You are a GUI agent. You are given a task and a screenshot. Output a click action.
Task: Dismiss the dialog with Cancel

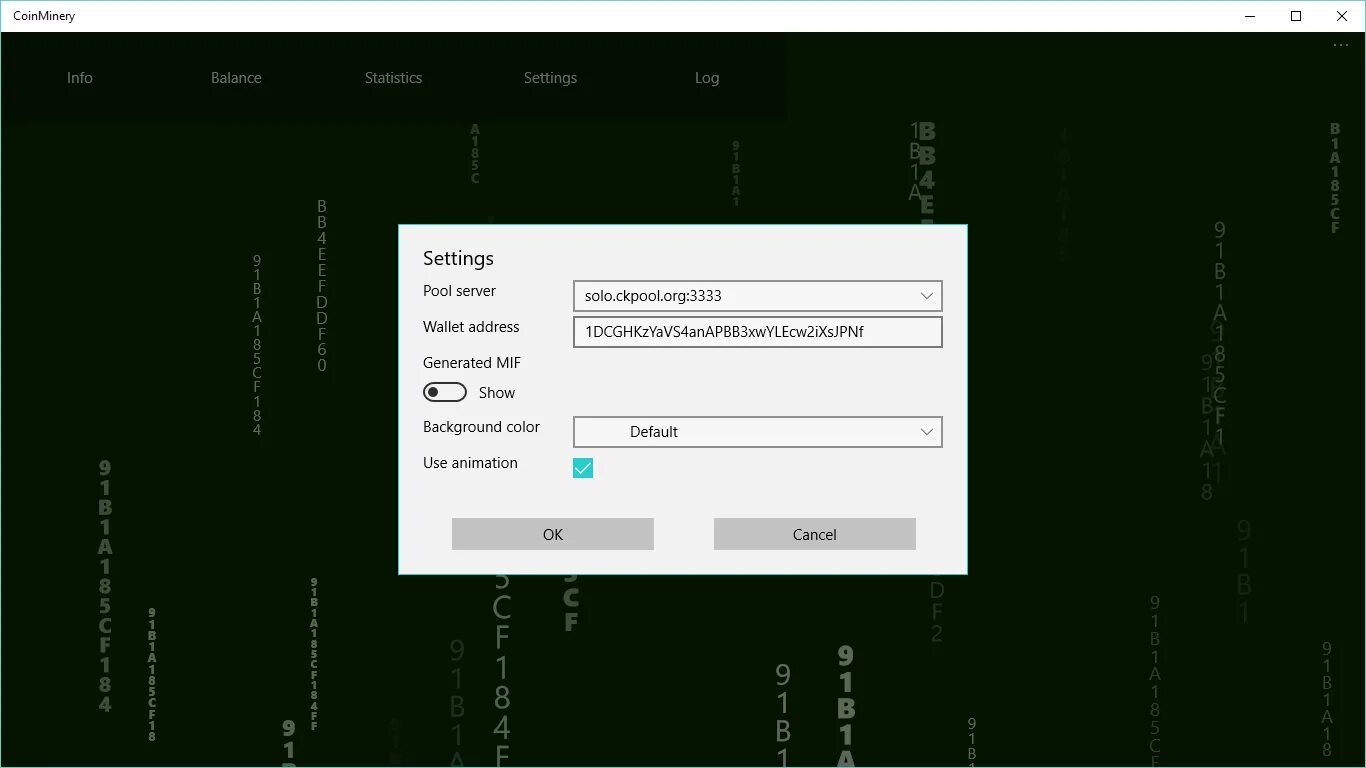click(814, 533)
